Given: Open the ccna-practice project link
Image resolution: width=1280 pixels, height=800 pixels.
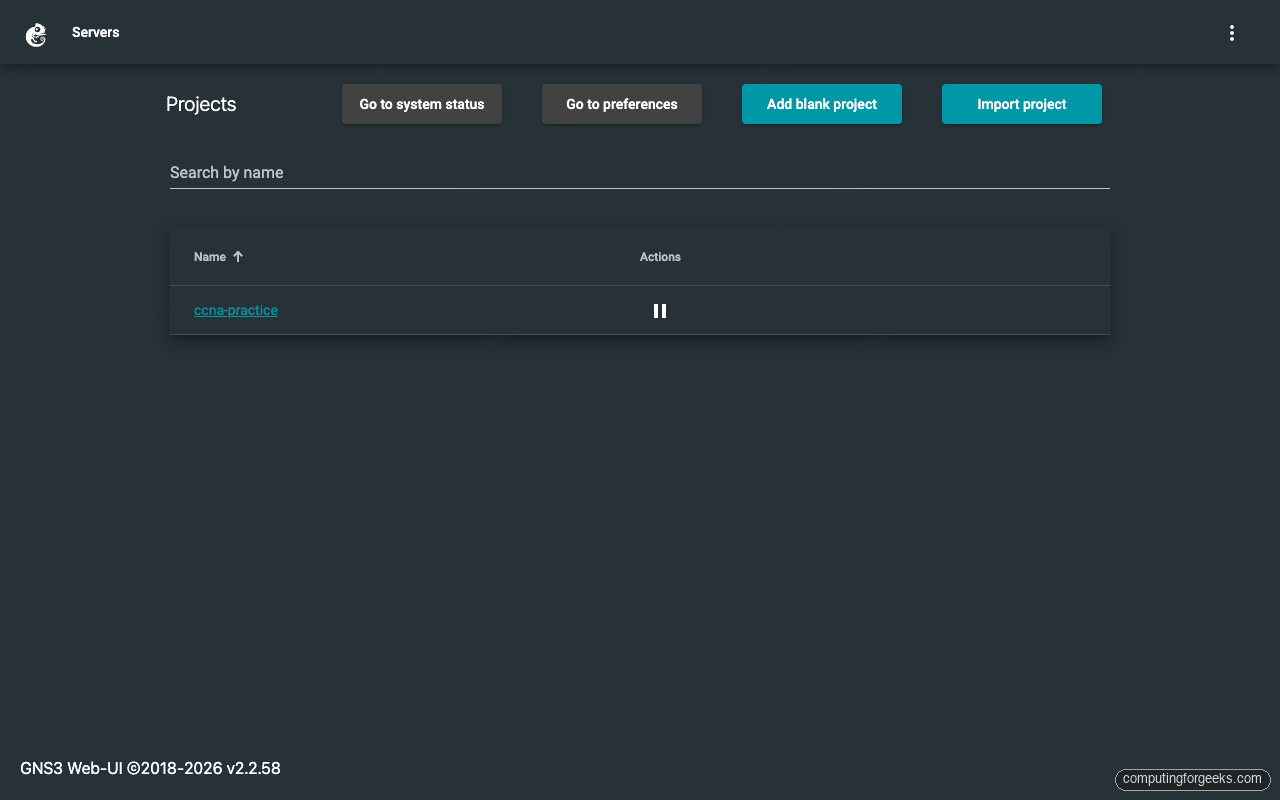Looking at the screenshot, I should 236,310.
